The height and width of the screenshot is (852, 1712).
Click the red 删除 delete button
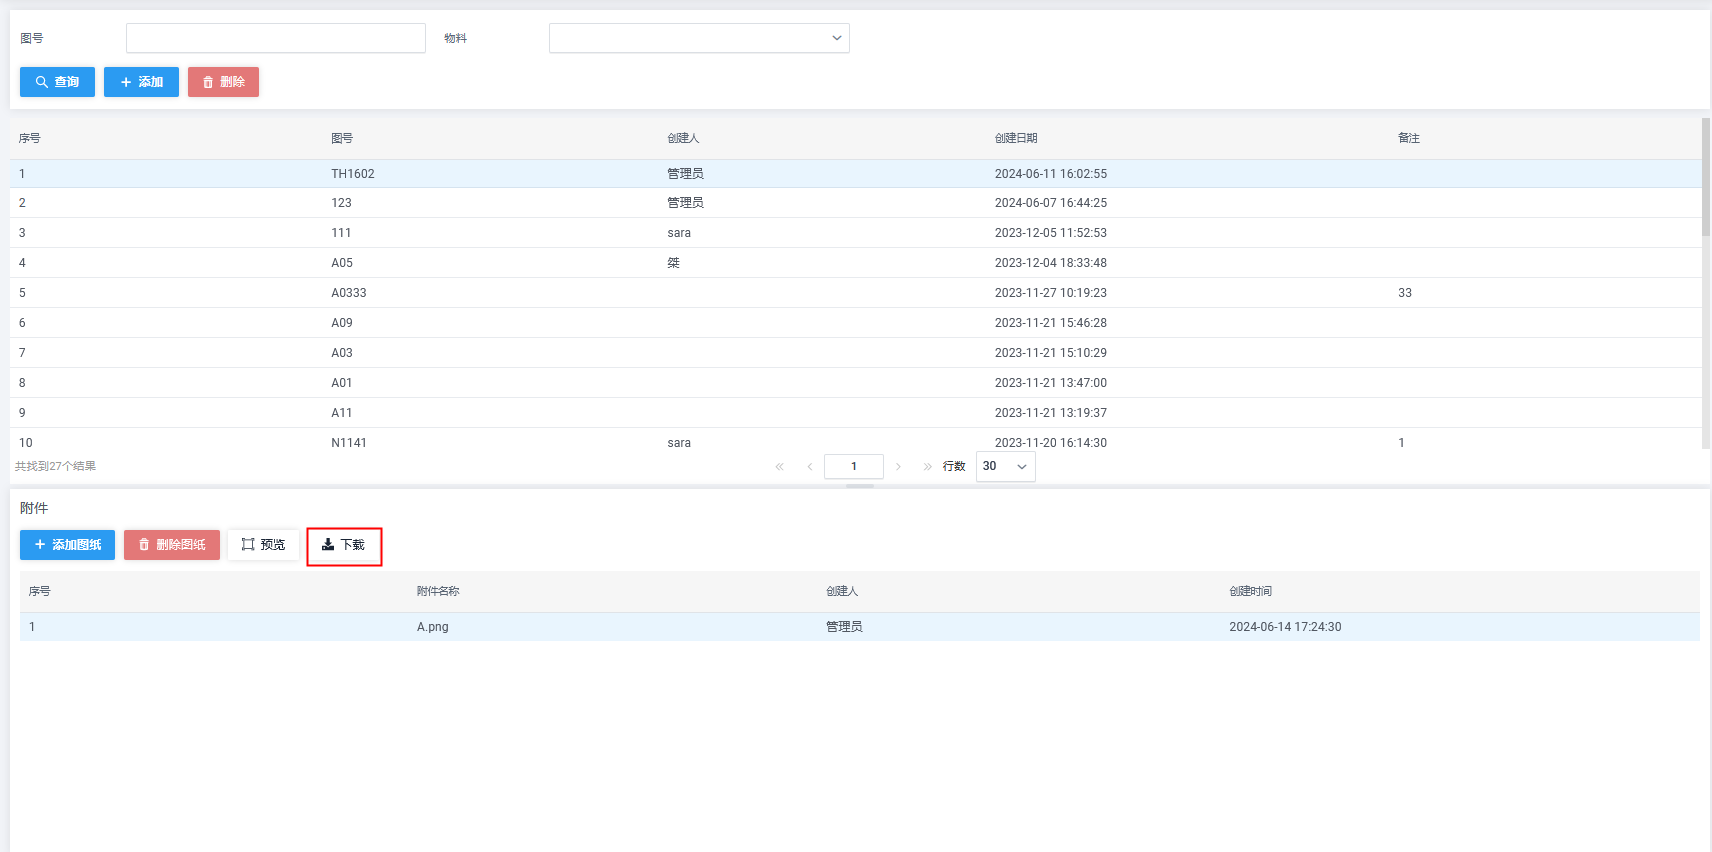coord(223,82)
